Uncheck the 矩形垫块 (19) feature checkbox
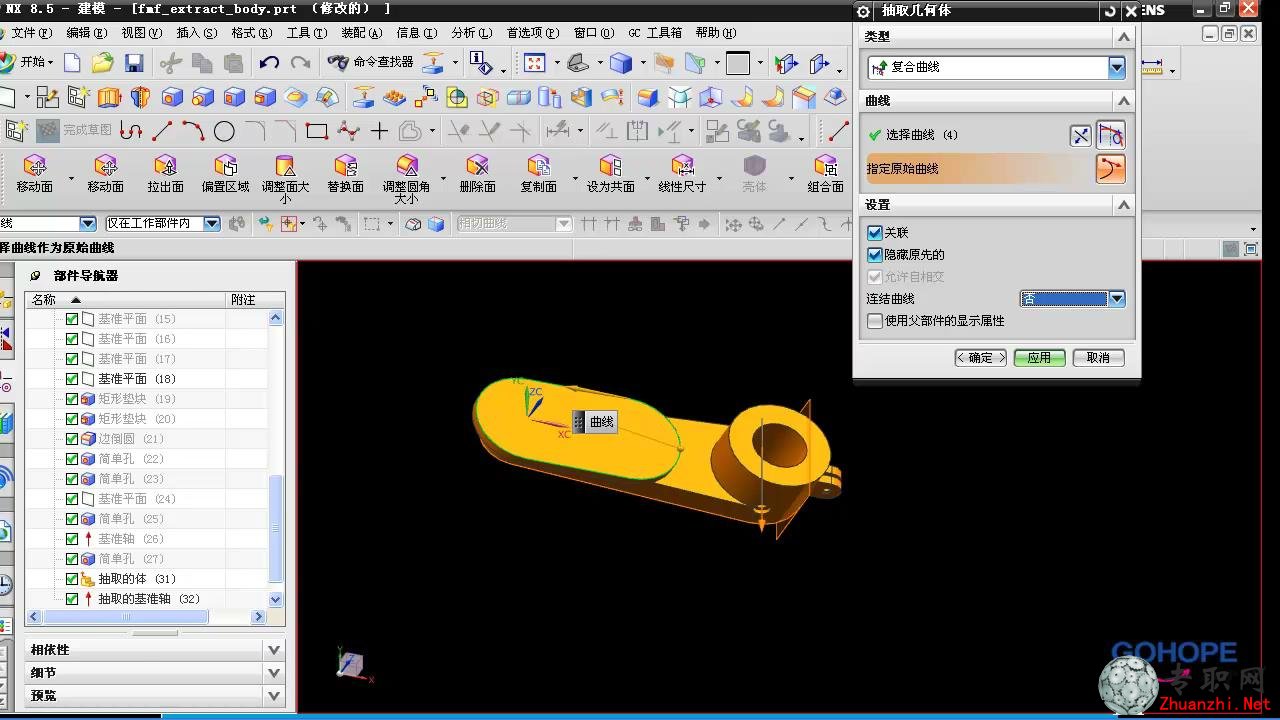The width and height of the screenshot is (1280, 720). (72, 399)
